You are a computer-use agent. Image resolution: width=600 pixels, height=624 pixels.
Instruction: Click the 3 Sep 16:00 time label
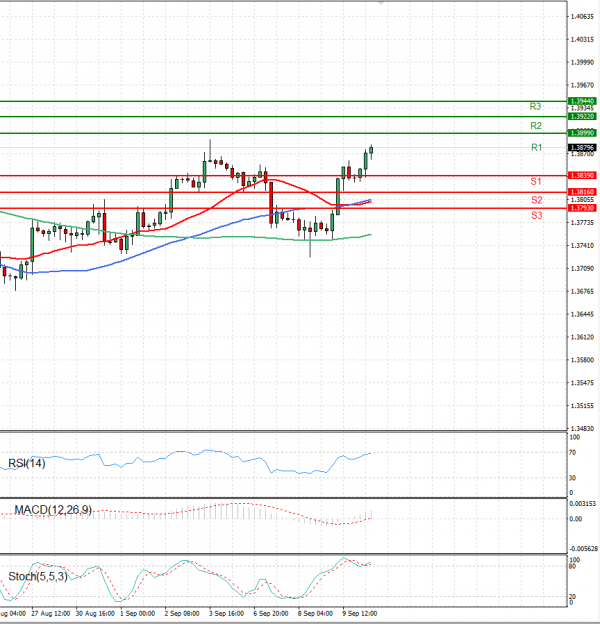click(x=226, y=613)
